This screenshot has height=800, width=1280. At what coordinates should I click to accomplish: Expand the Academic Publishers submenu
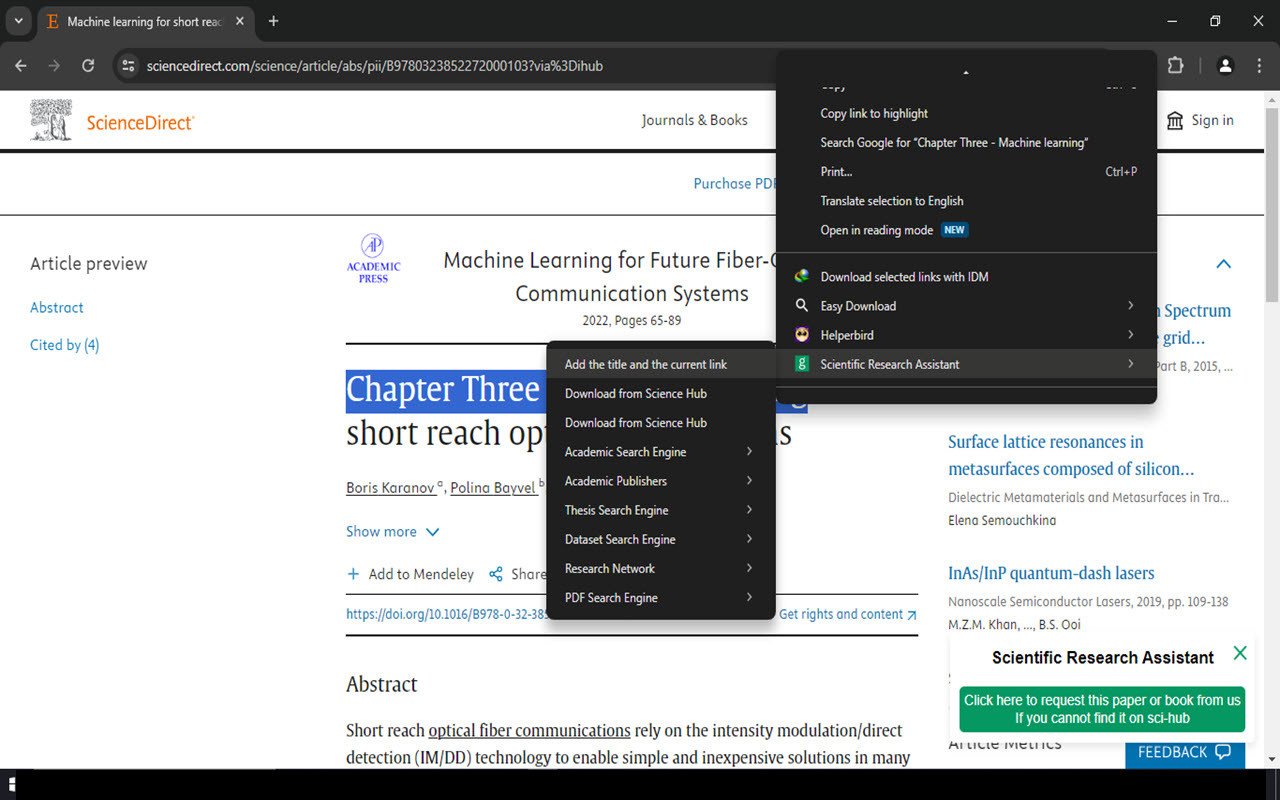661,481
